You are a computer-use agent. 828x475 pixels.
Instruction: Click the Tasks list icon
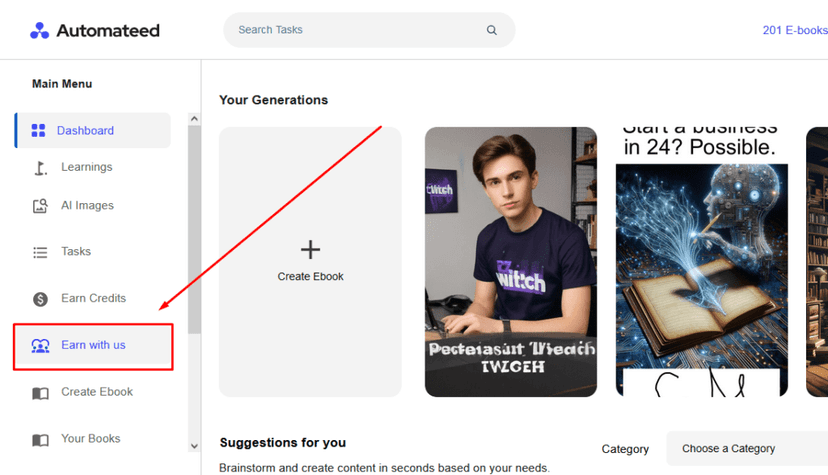pos(40,252)
